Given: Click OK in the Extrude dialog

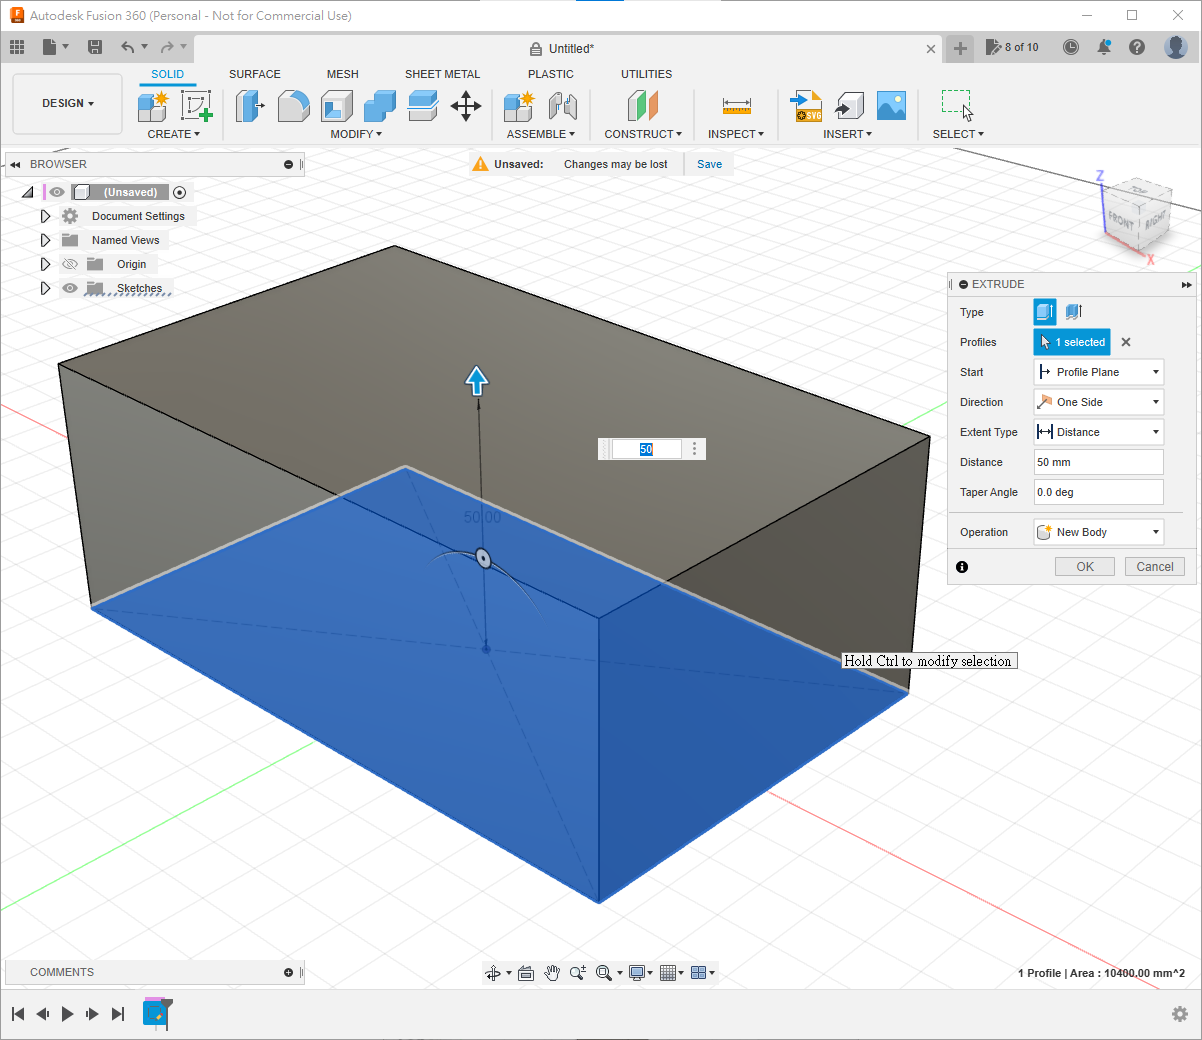Looking at the screenshot, I should point(1085,567).
